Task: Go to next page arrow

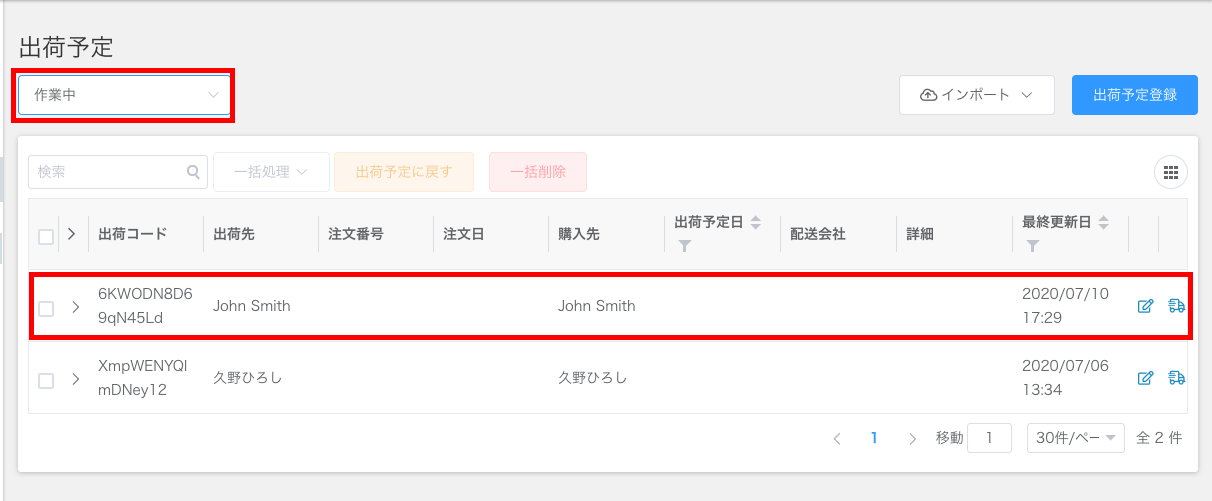Action: click(912, 438)
